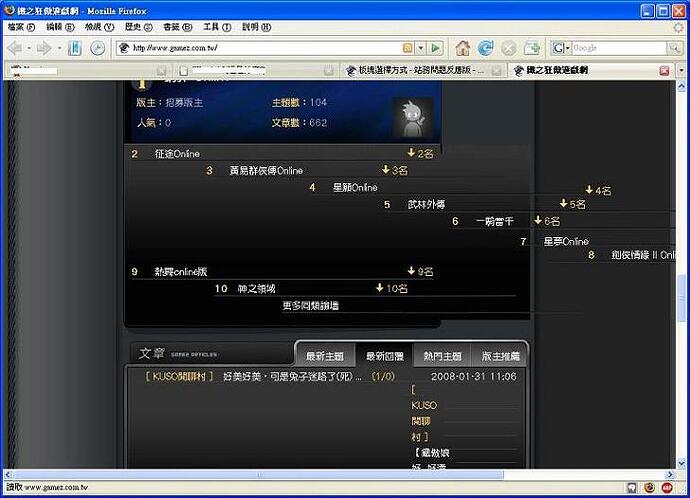Viewport: 690px width, 498px height.
Task: Click the red Adblock Plus icon
Action: 667,487
